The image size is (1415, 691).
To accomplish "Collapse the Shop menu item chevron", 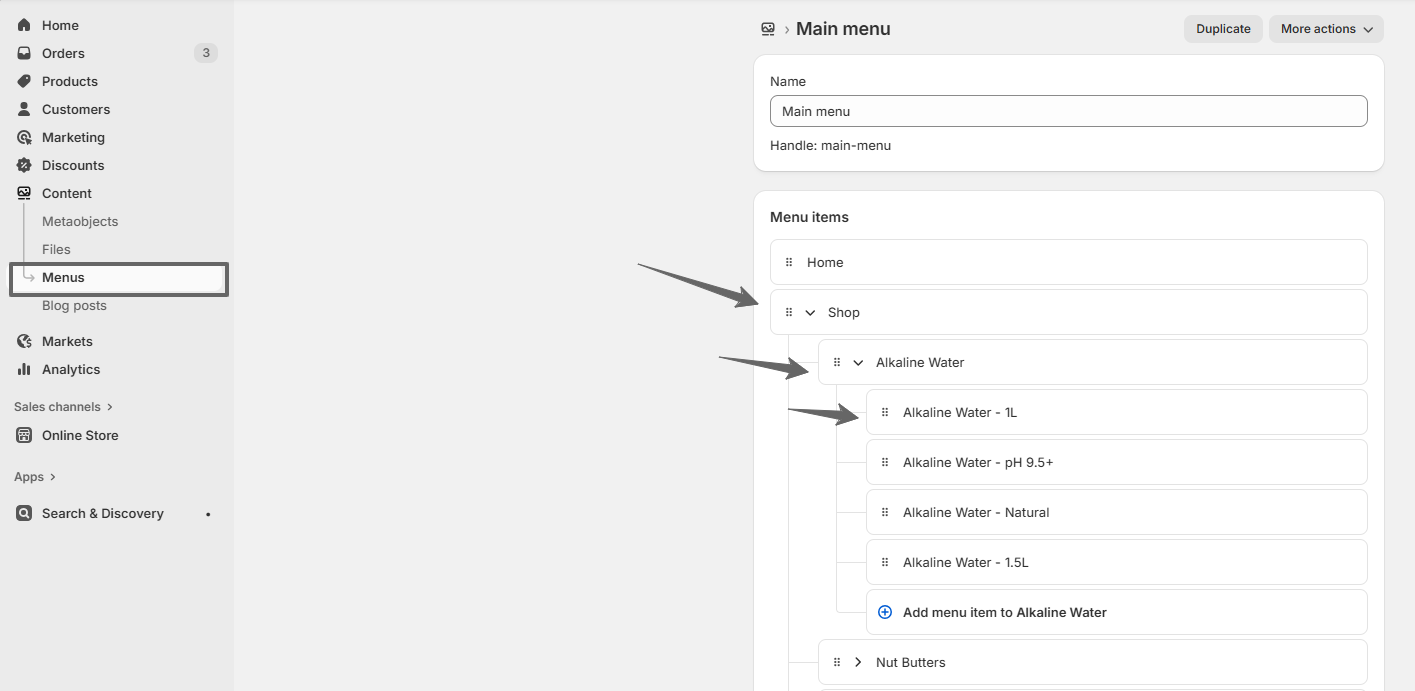I will pyautogui.click(x=810, y=311).
